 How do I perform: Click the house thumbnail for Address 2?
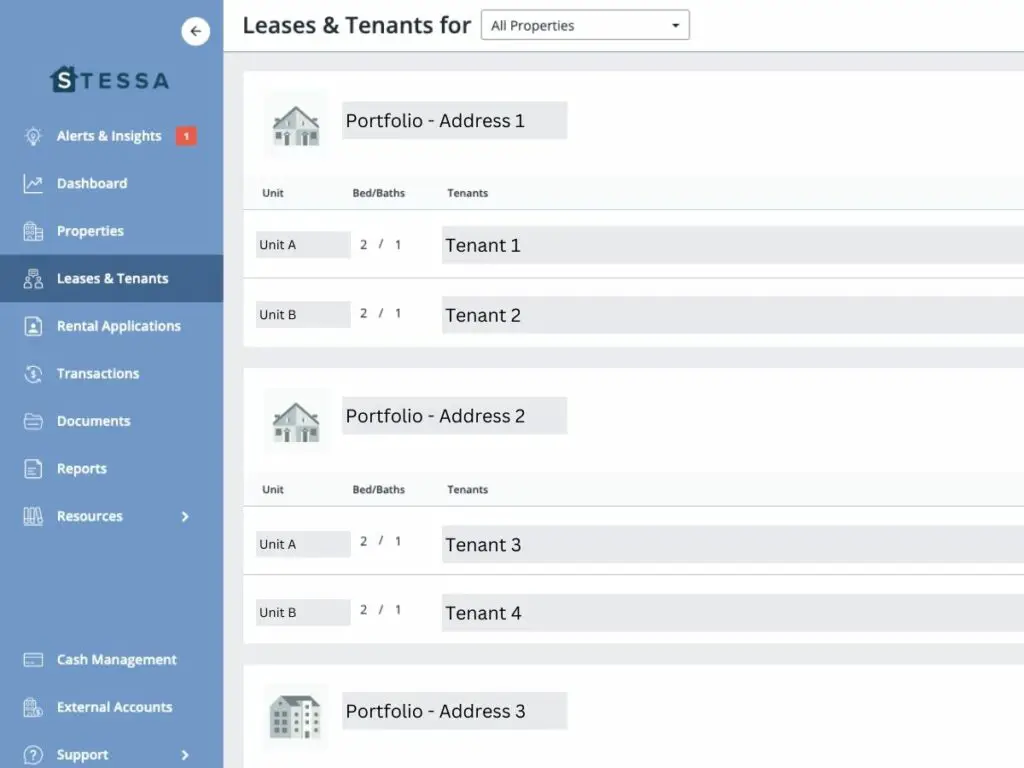coord(296,421)
